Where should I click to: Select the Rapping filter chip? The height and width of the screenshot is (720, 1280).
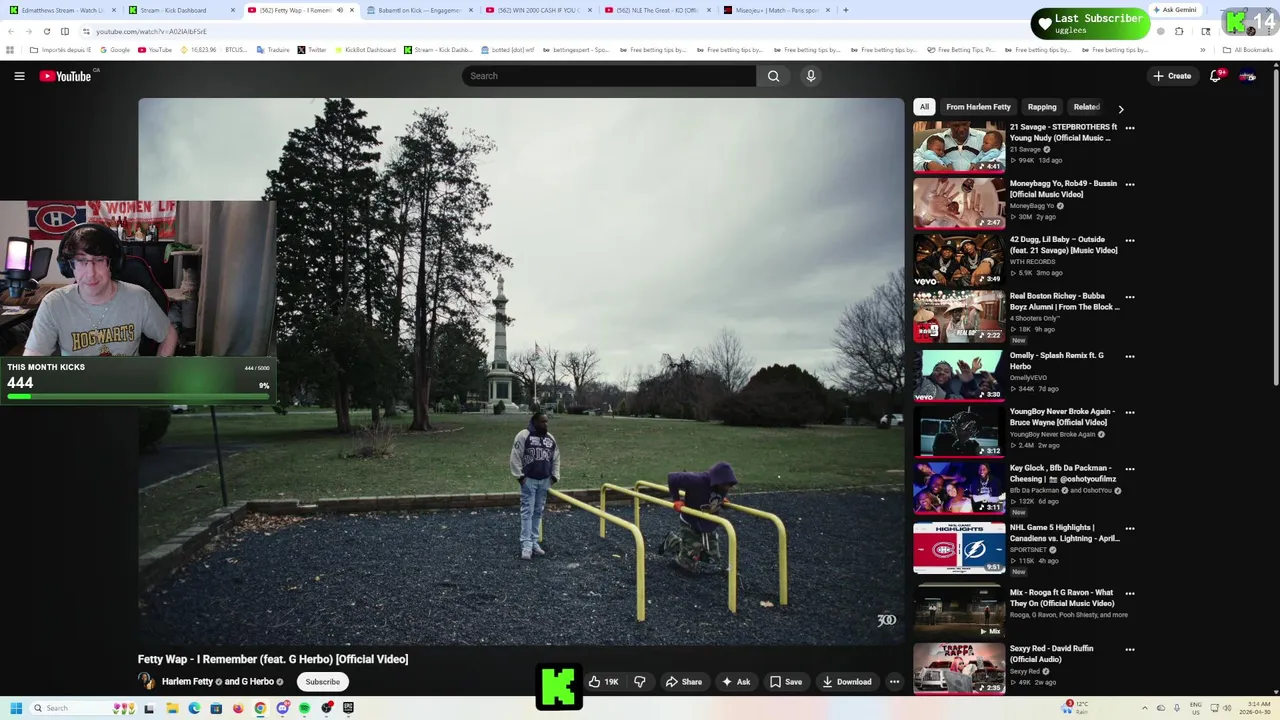1042,107
